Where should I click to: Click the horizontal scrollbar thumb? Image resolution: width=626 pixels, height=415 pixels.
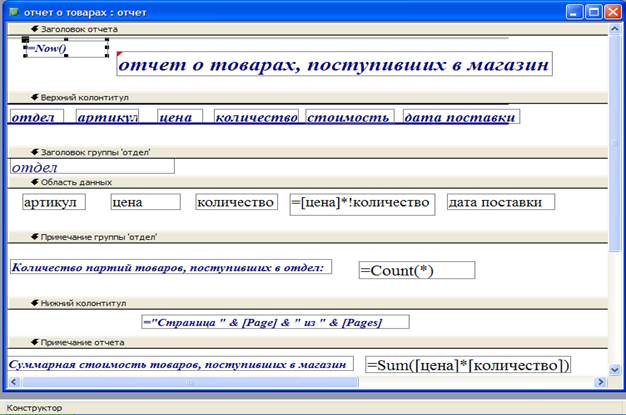click(190, 382)
